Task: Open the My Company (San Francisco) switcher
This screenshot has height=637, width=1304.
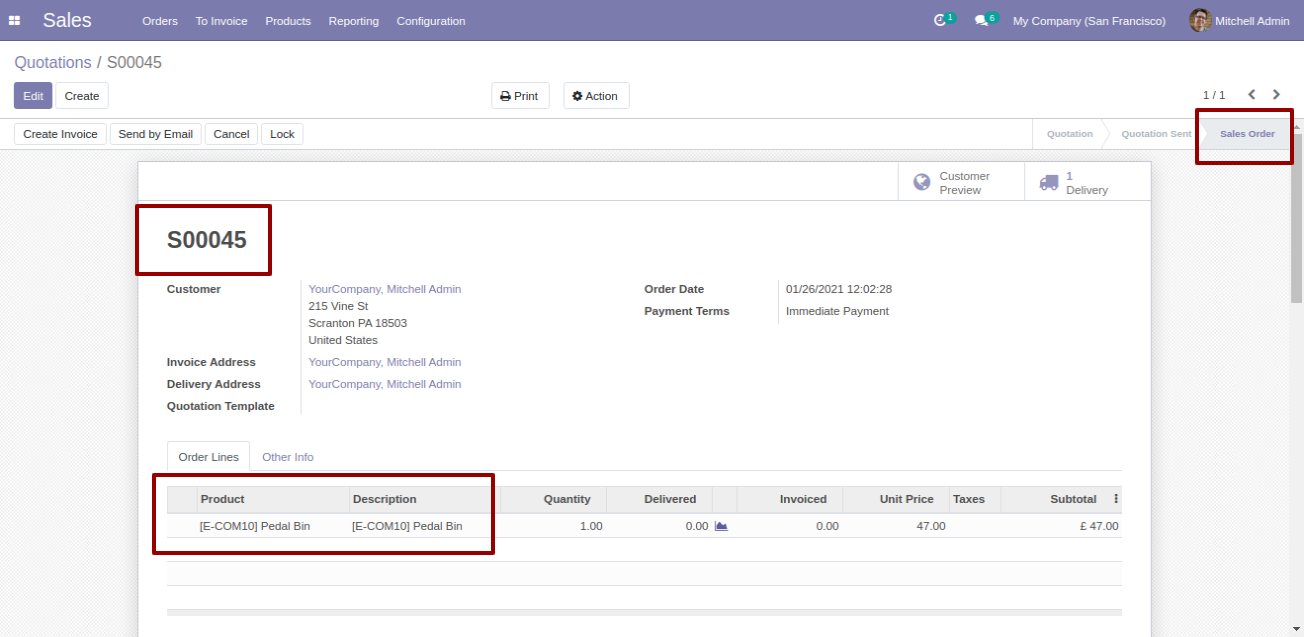Action: pos(1089,21)
